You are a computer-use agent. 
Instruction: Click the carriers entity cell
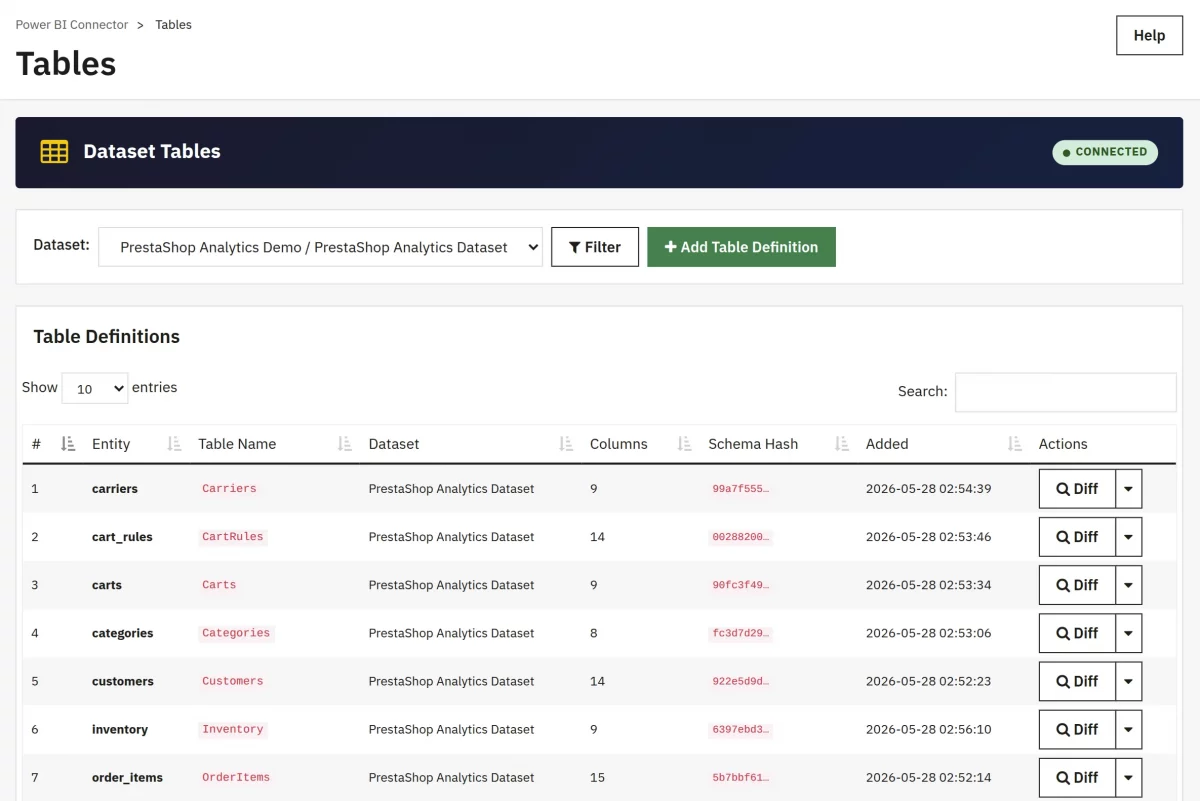click(115, 489)
